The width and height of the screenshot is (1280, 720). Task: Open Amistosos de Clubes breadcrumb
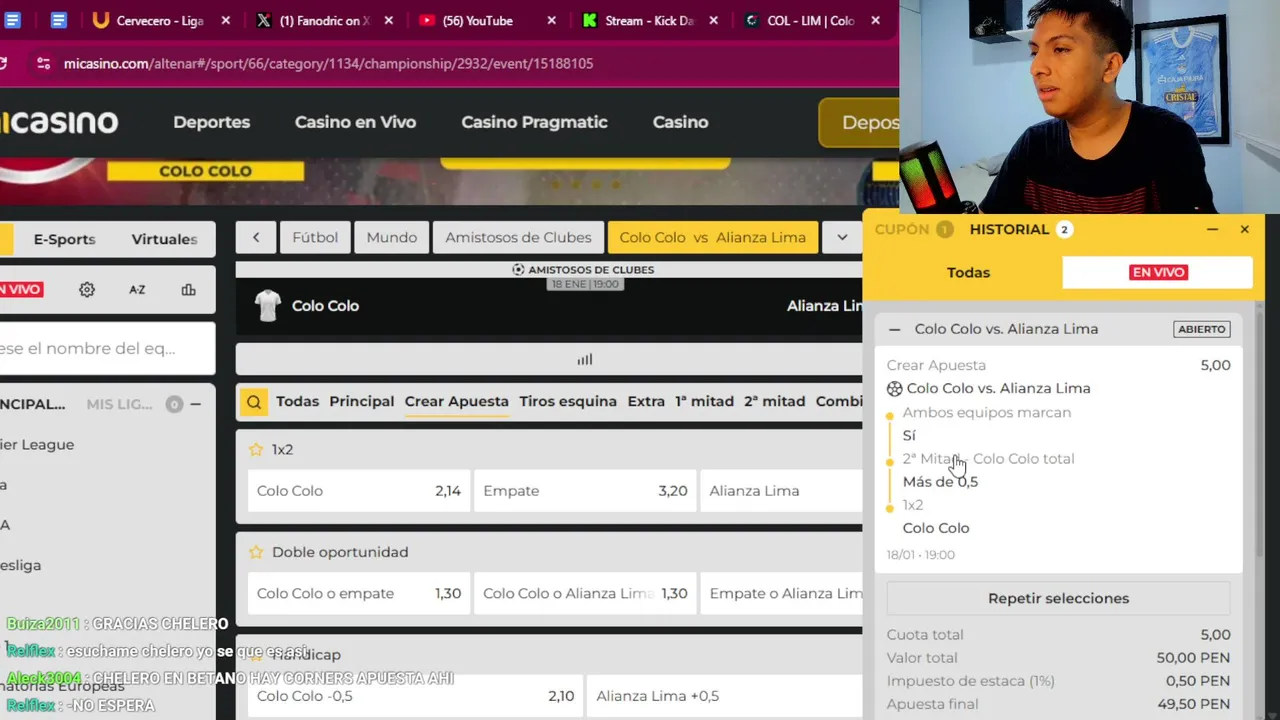(x=518, y=237)
